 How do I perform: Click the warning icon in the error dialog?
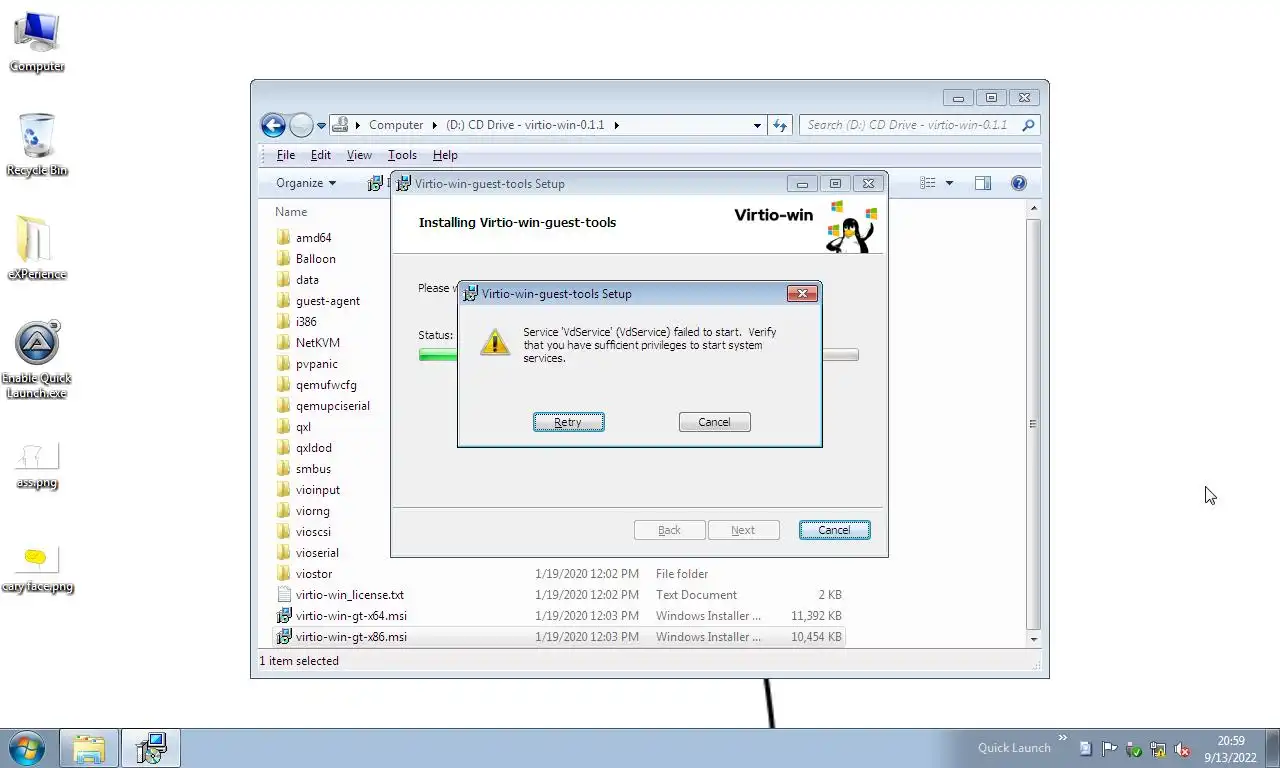tap(495, 342)
